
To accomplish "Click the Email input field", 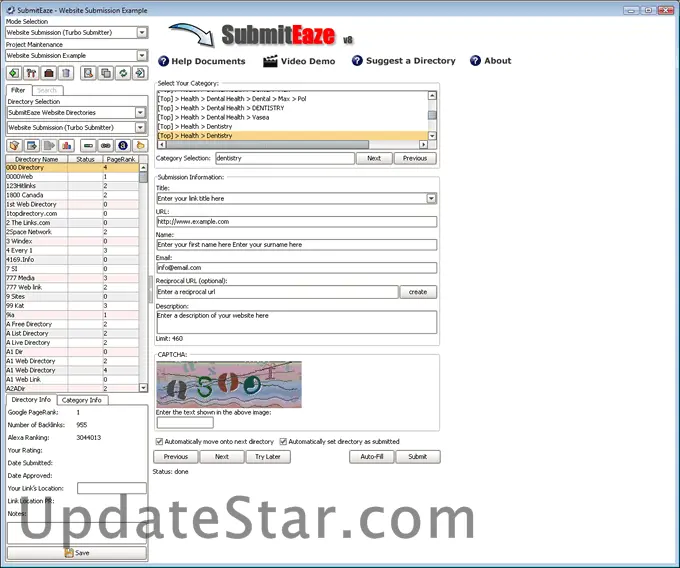I will pos(297,268).
